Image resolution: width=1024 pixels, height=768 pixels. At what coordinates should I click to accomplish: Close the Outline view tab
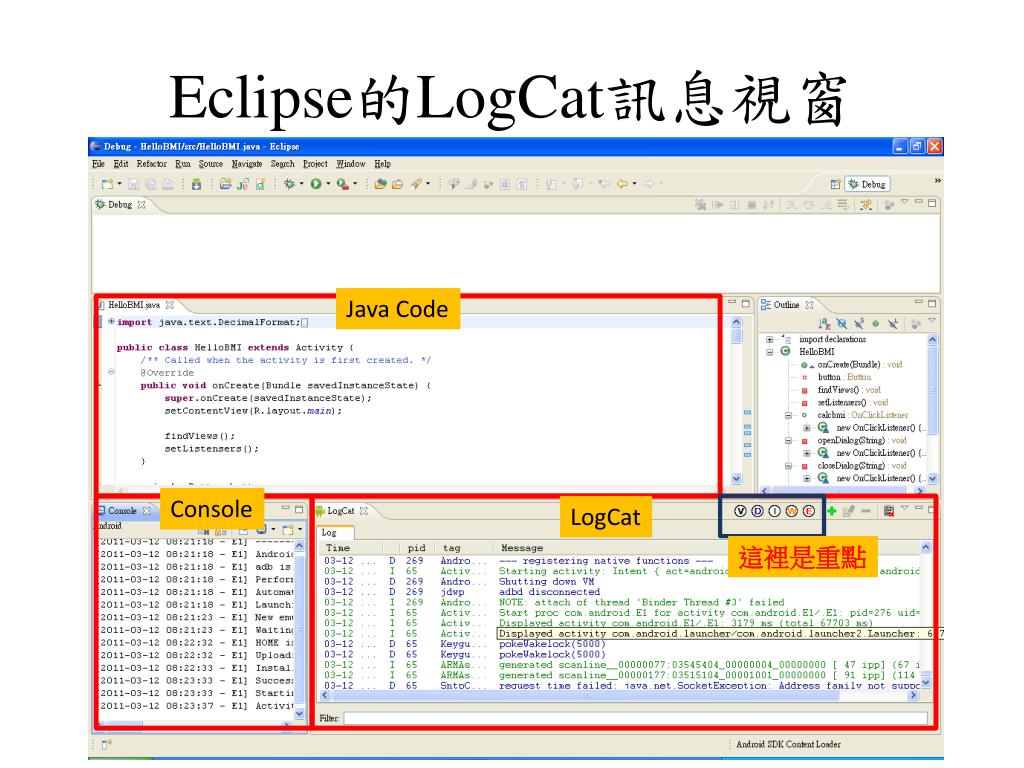point(809,305)
